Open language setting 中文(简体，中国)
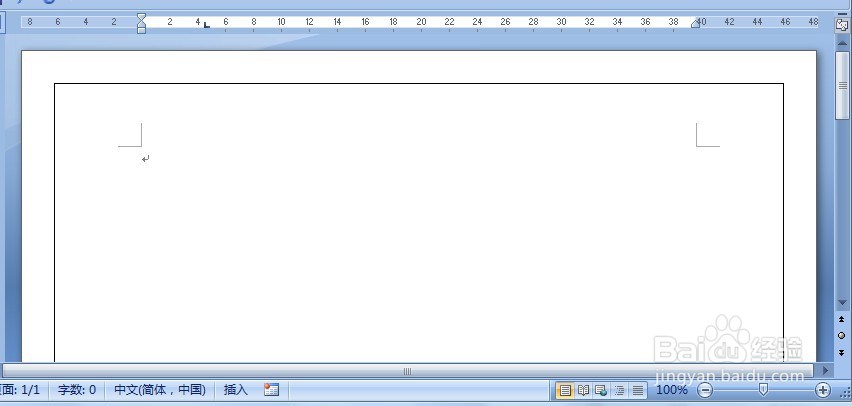Viewport: 852px width, 406px height. pyautogui.click(x=160, y=390)
